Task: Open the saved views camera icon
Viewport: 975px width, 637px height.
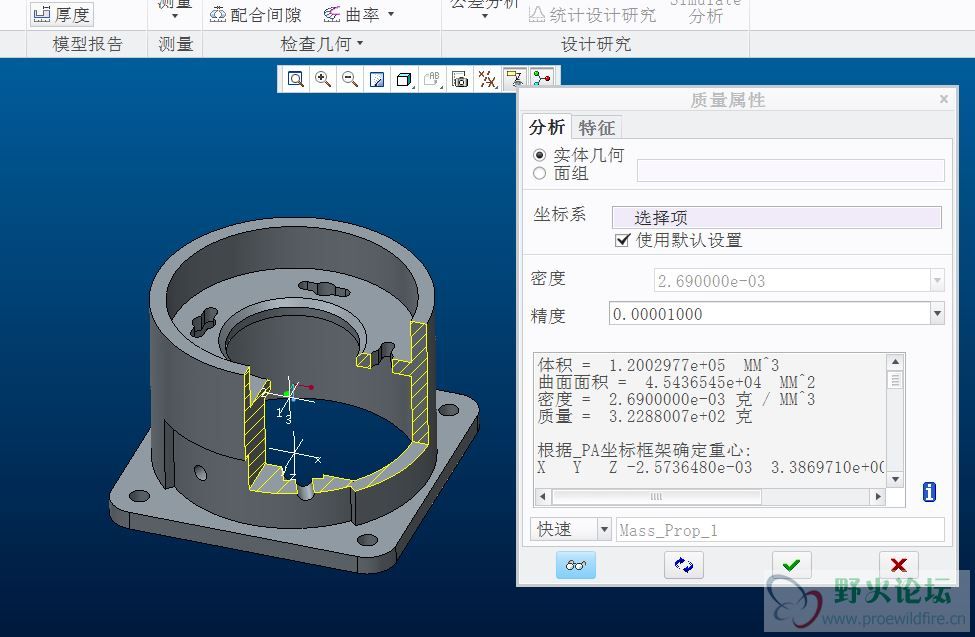Action: click(x=460, y=79)
